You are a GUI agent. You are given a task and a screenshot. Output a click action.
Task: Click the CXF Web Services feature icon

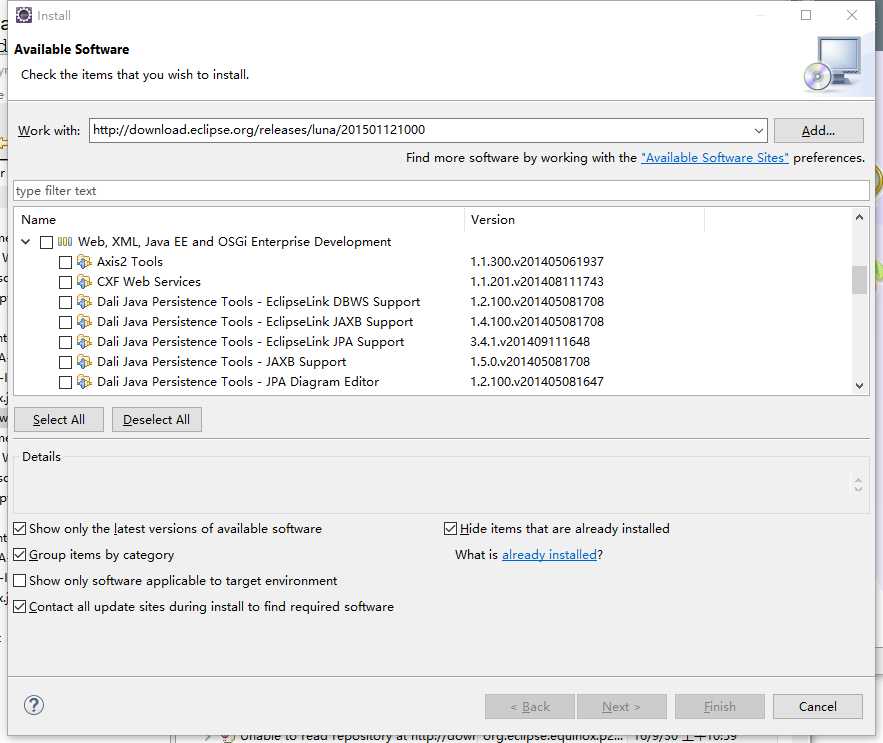tap(84, 282)
